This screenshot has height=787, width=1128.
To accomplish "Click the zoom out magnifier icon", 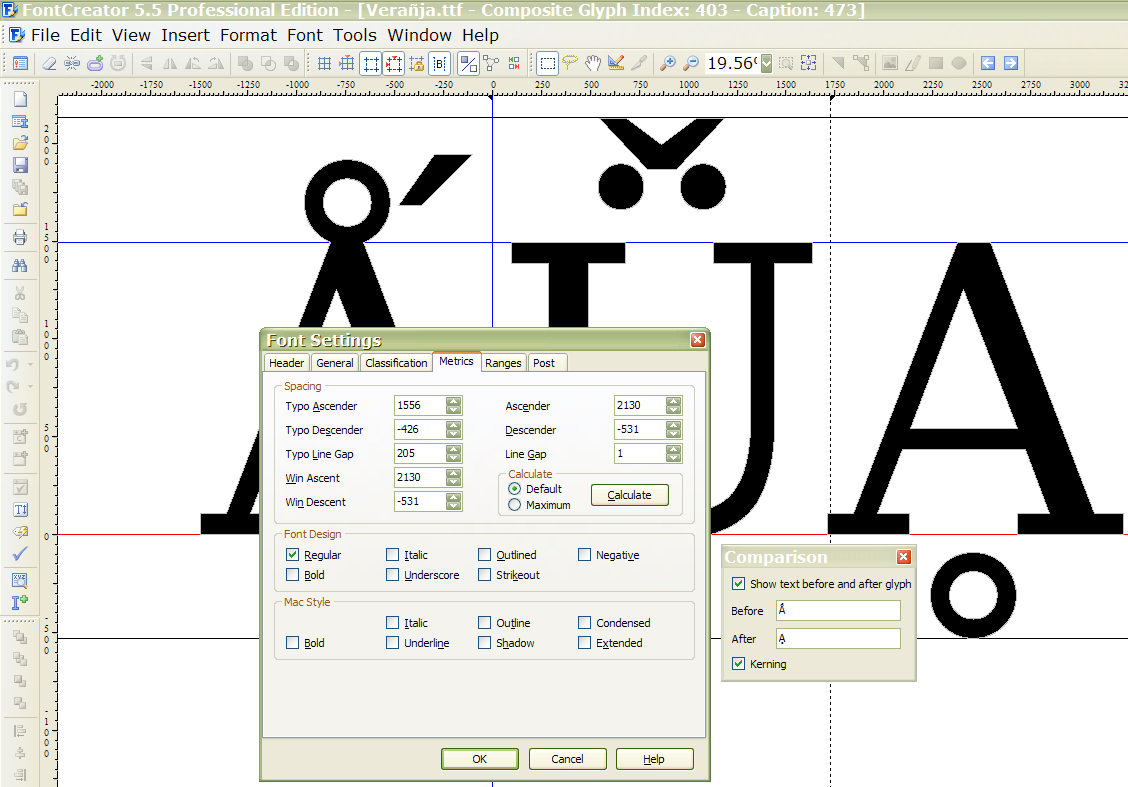I will [689, 63].
